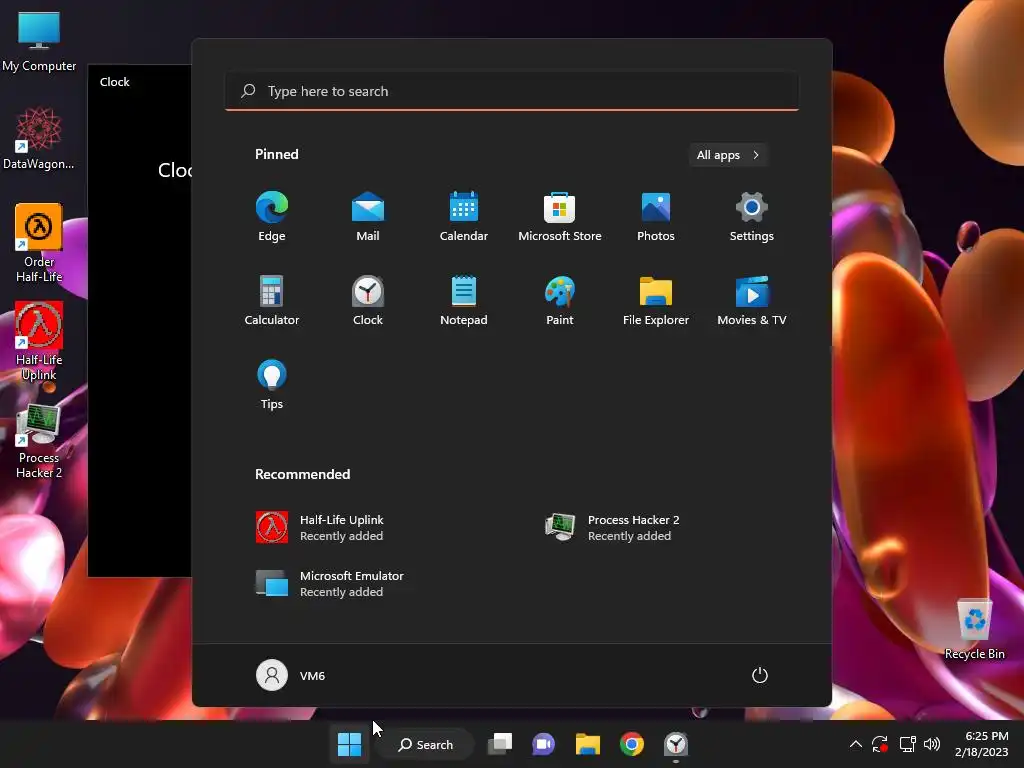Select the DataWagon desktop shortcut
The height and width of the screenshot is (768, 1024).
point(39,138)
